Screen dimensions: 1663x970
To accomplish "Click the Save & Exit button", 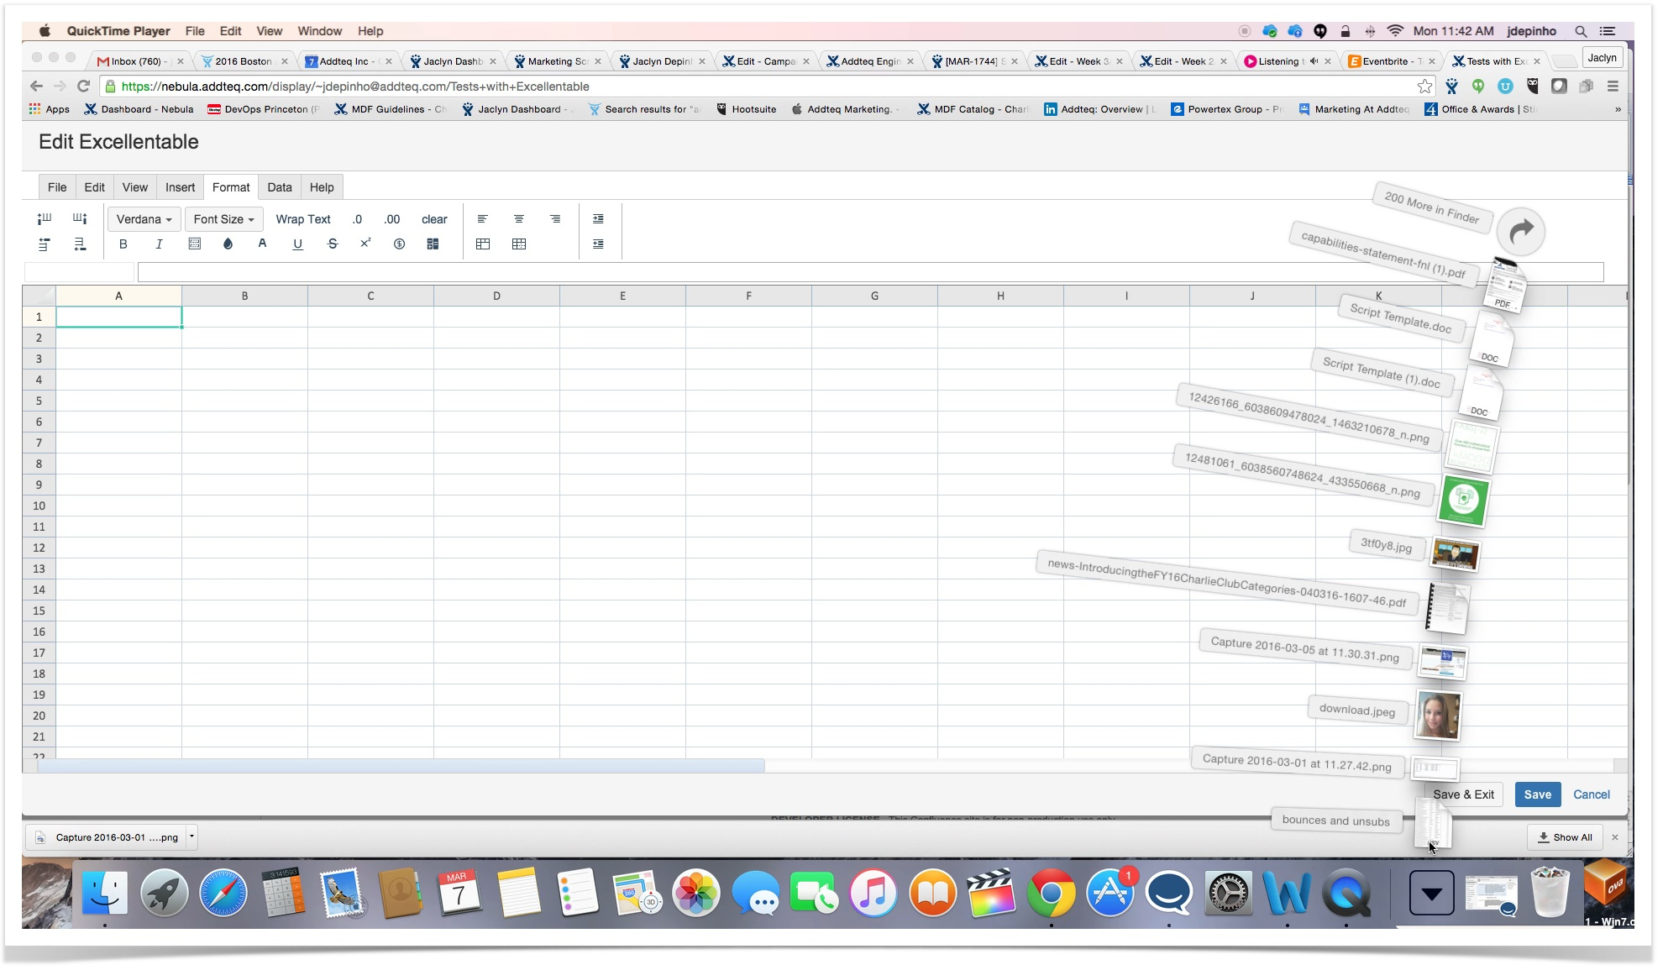I will (1463, 794).
